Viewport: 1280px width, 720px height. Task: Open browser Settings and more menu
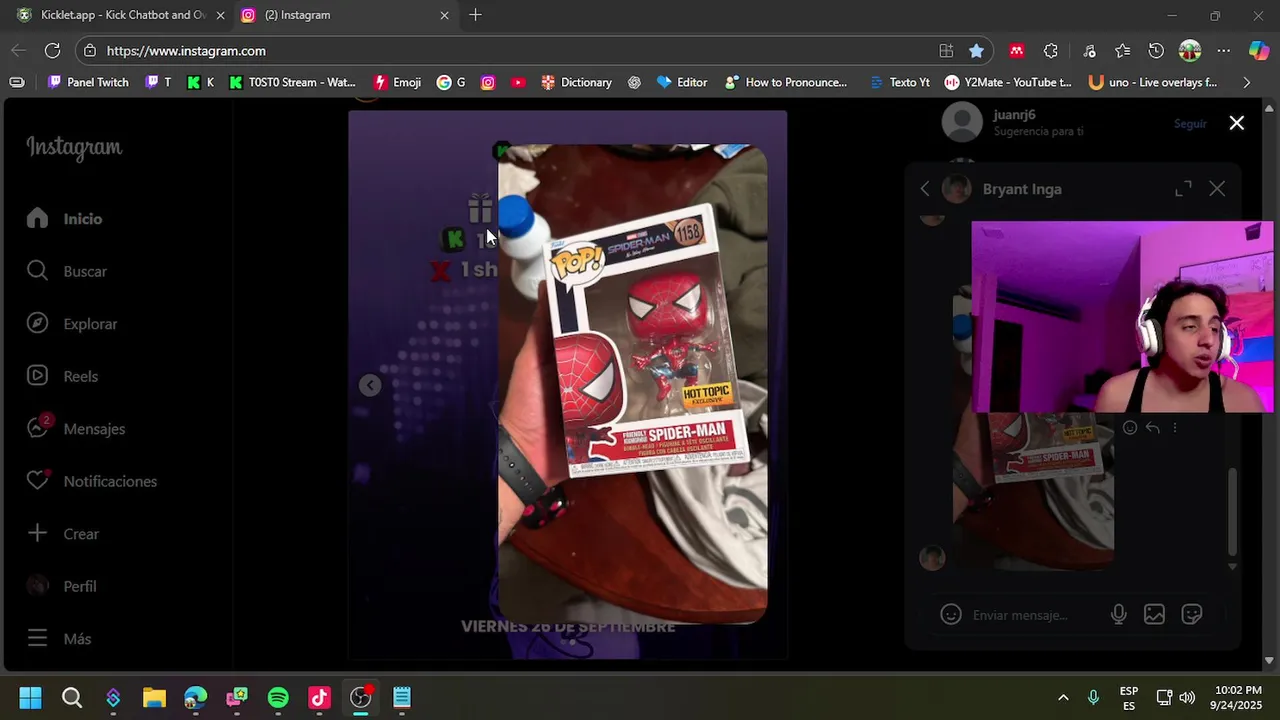click(x=1224, y=51)
